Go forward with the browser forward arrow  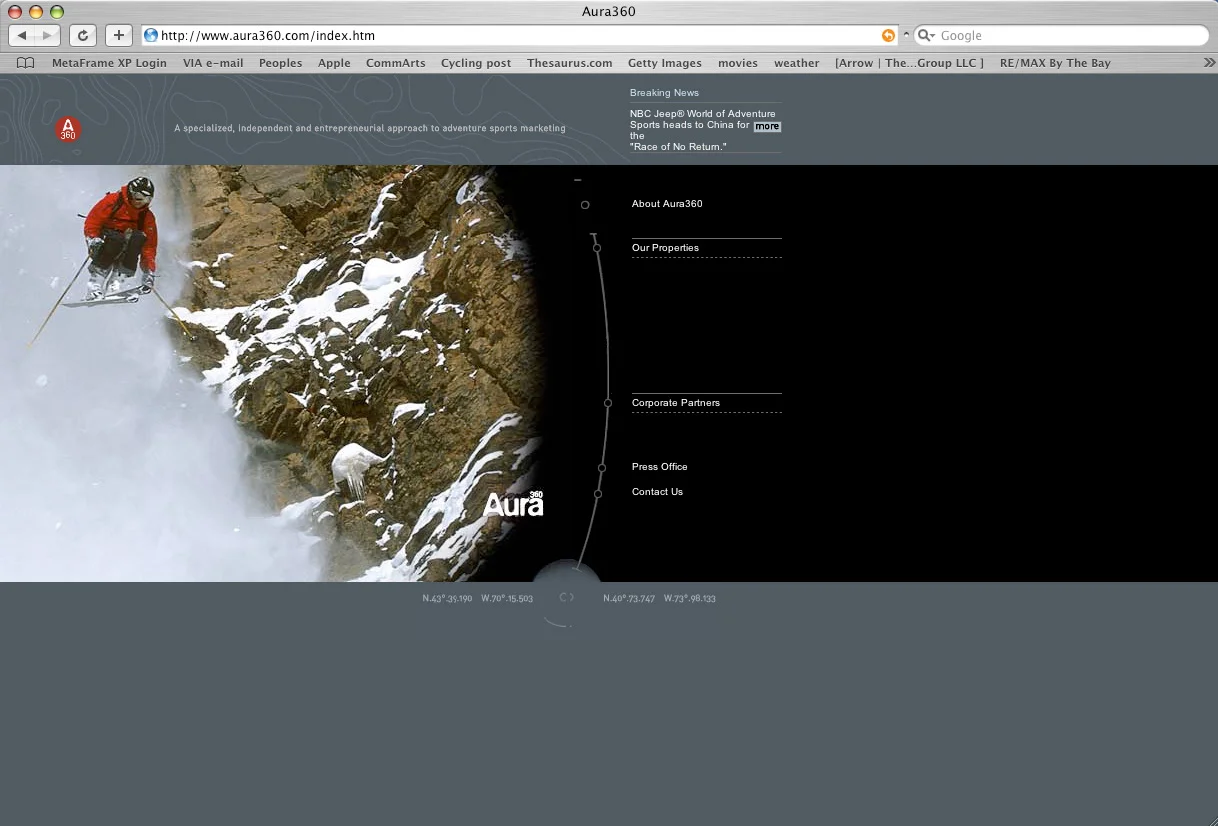[47, 35]
